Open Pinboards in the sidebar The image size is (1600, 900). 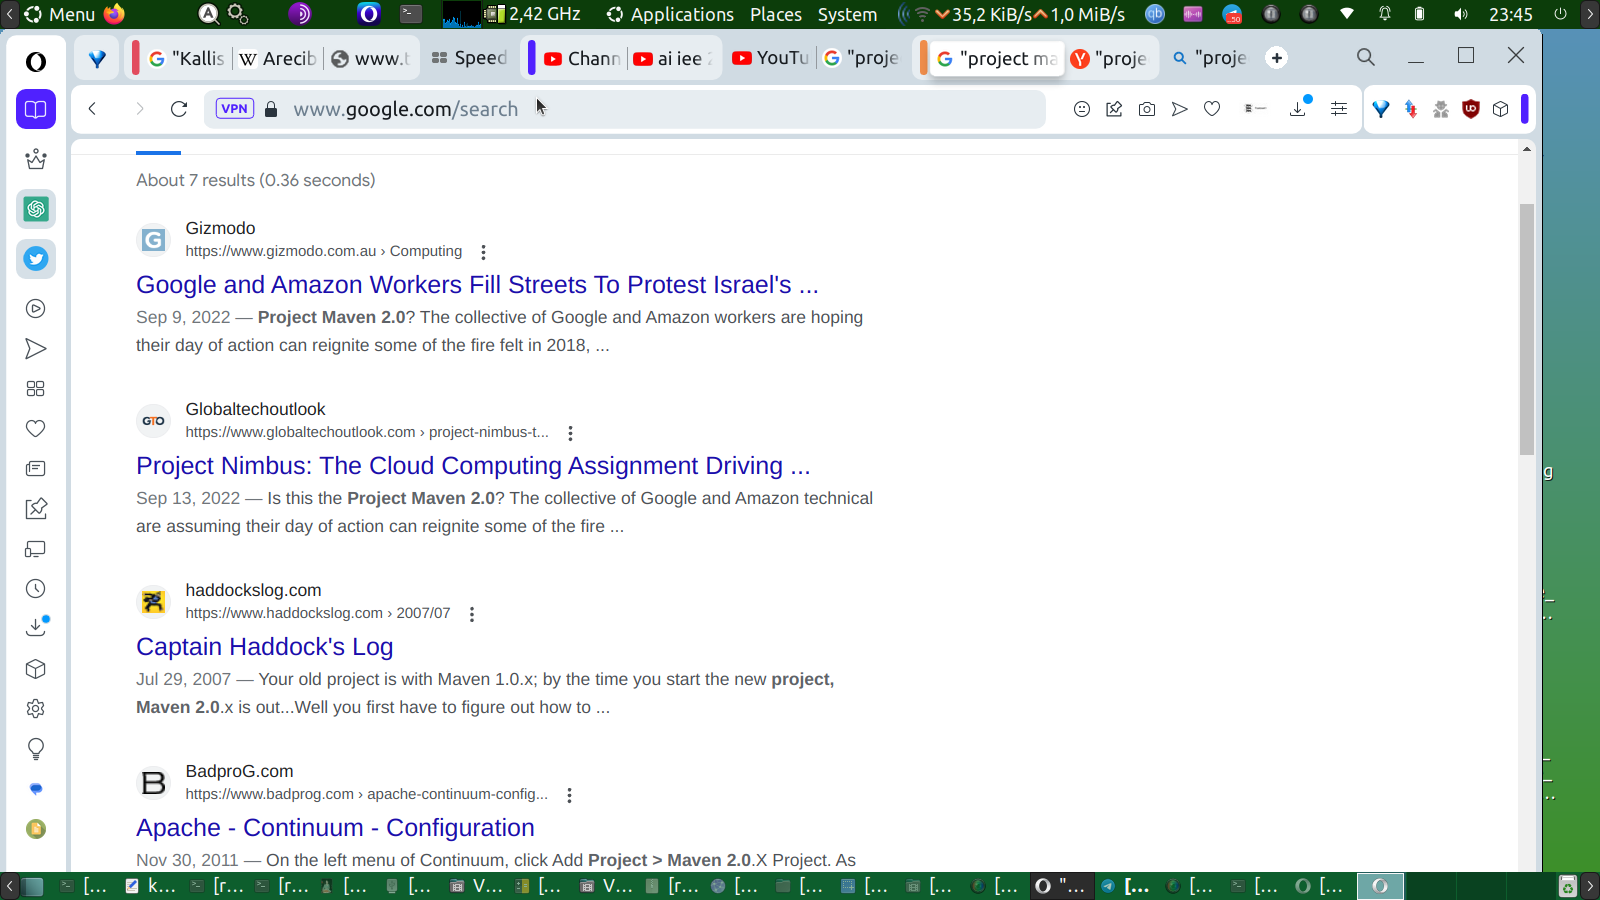pyautogui.click(x=36, y=509)
